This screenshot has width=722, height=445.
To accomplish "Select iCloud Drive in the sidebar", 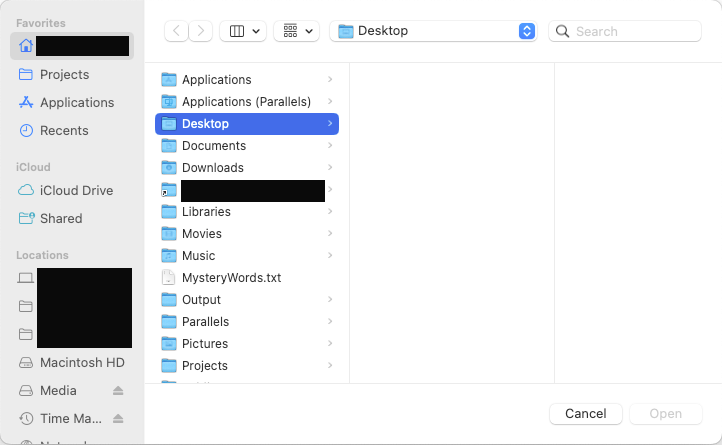I will click(x=76, y=190).
